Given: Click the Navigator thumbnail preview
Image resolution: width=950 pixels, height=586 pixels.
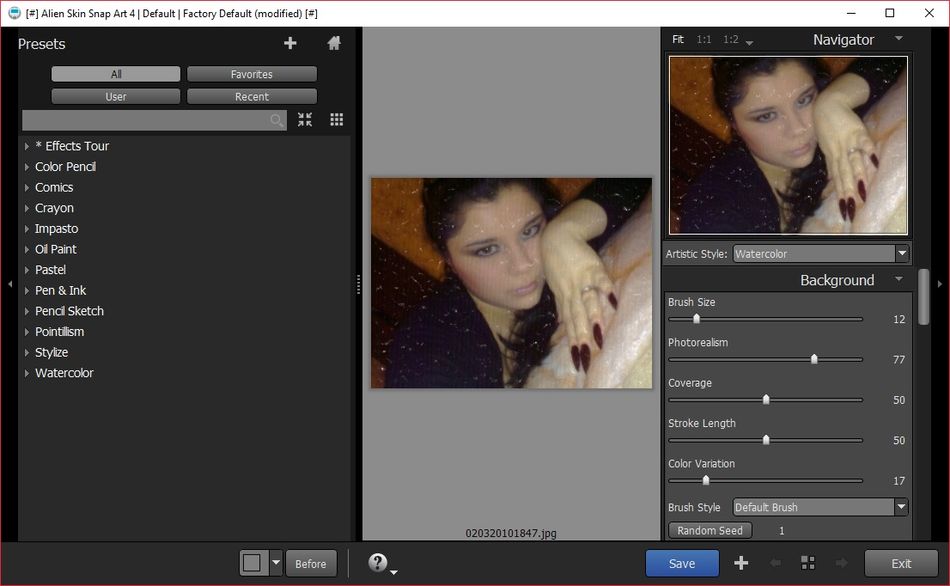Looking at the screenshot, I should click(x=788, y=145).
